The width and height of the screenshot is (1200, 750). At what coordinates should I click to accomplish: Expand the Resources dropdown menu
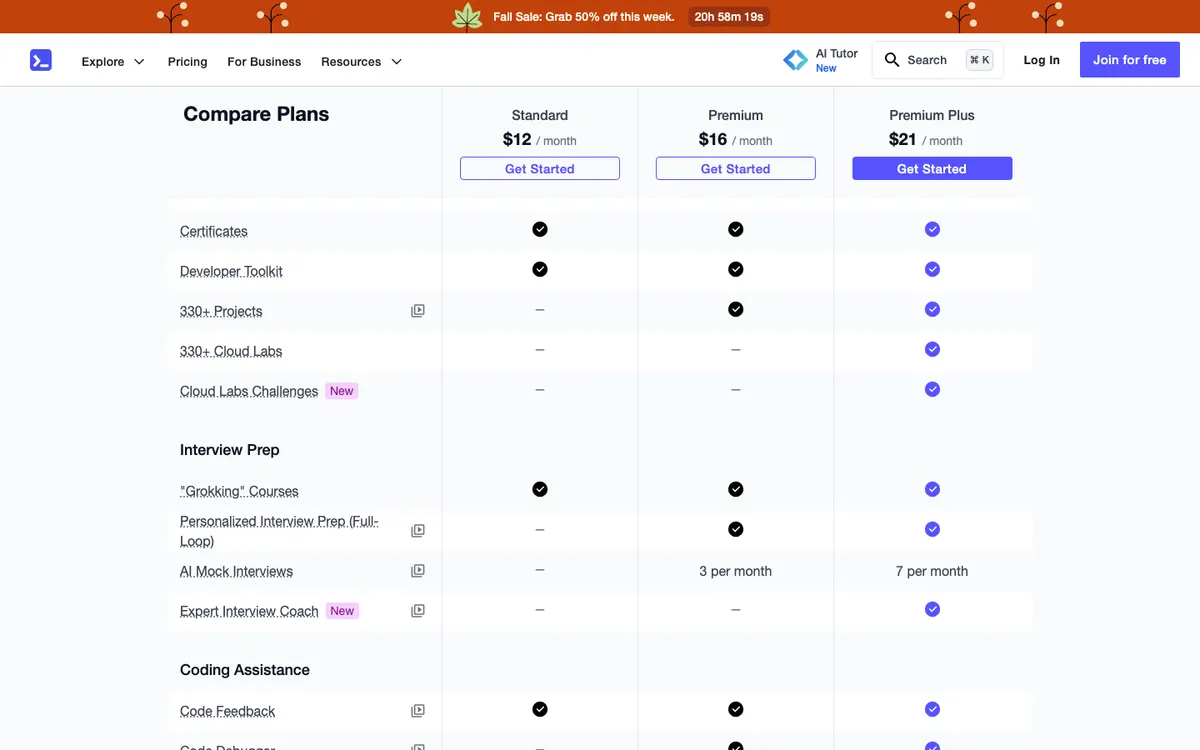pos(361,61)
